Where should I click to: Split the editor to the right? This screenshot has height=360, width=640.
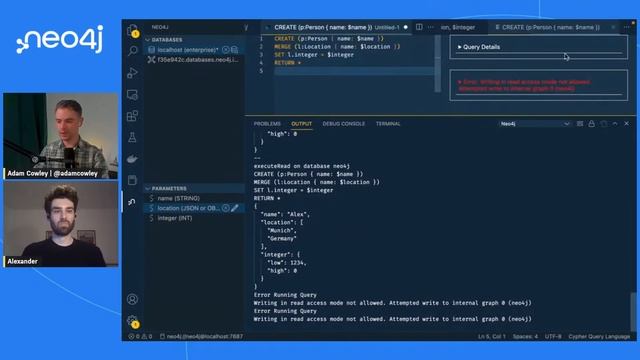coord(419,27)
